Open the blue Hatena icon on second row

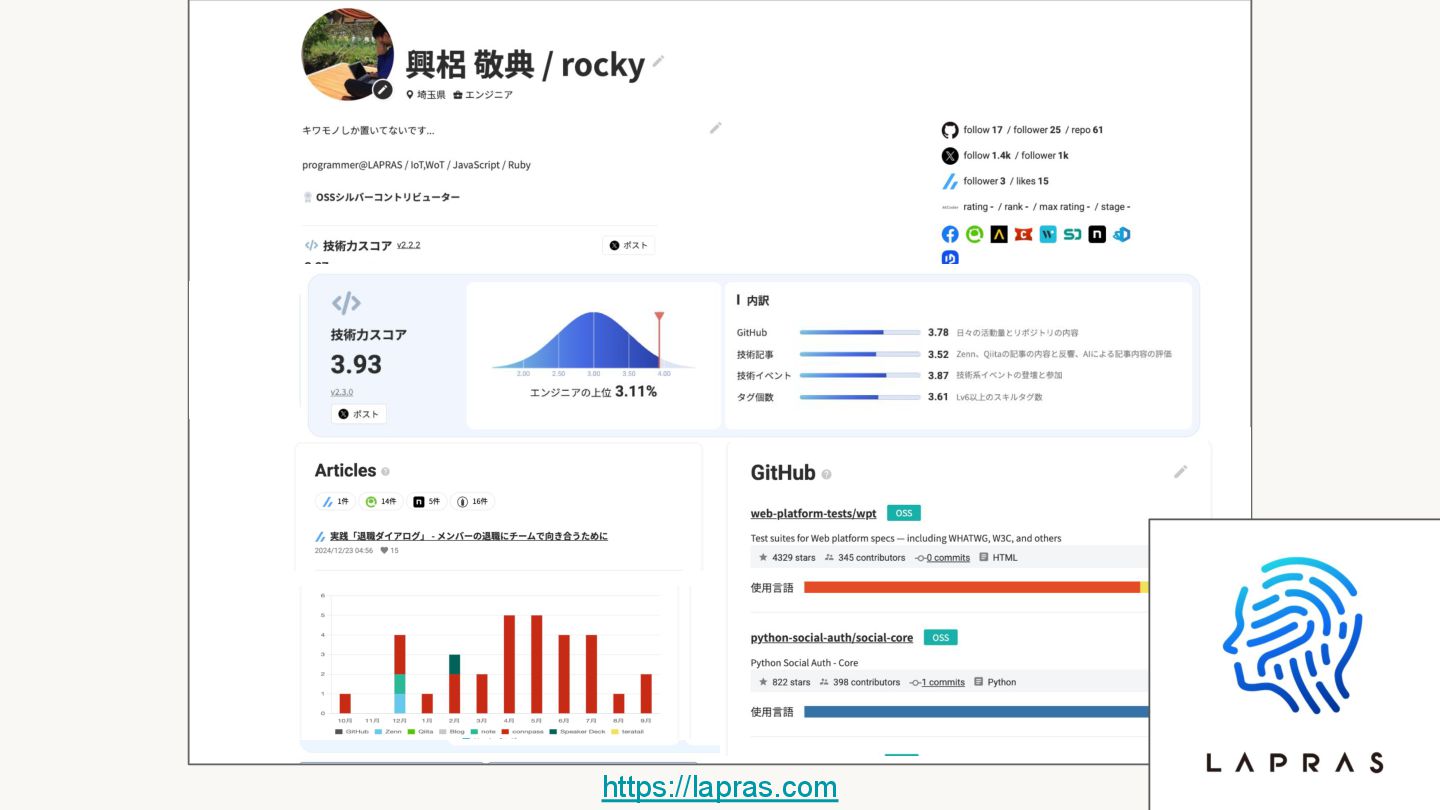[950, 258]
